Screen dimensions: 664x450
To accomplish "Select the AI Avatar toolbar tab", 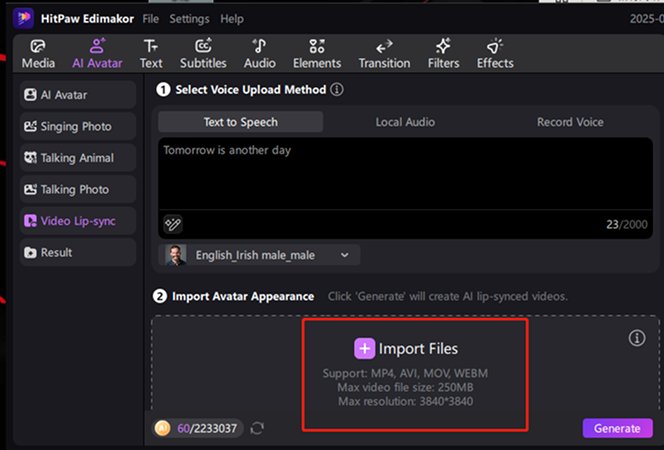I will (97, 54).
